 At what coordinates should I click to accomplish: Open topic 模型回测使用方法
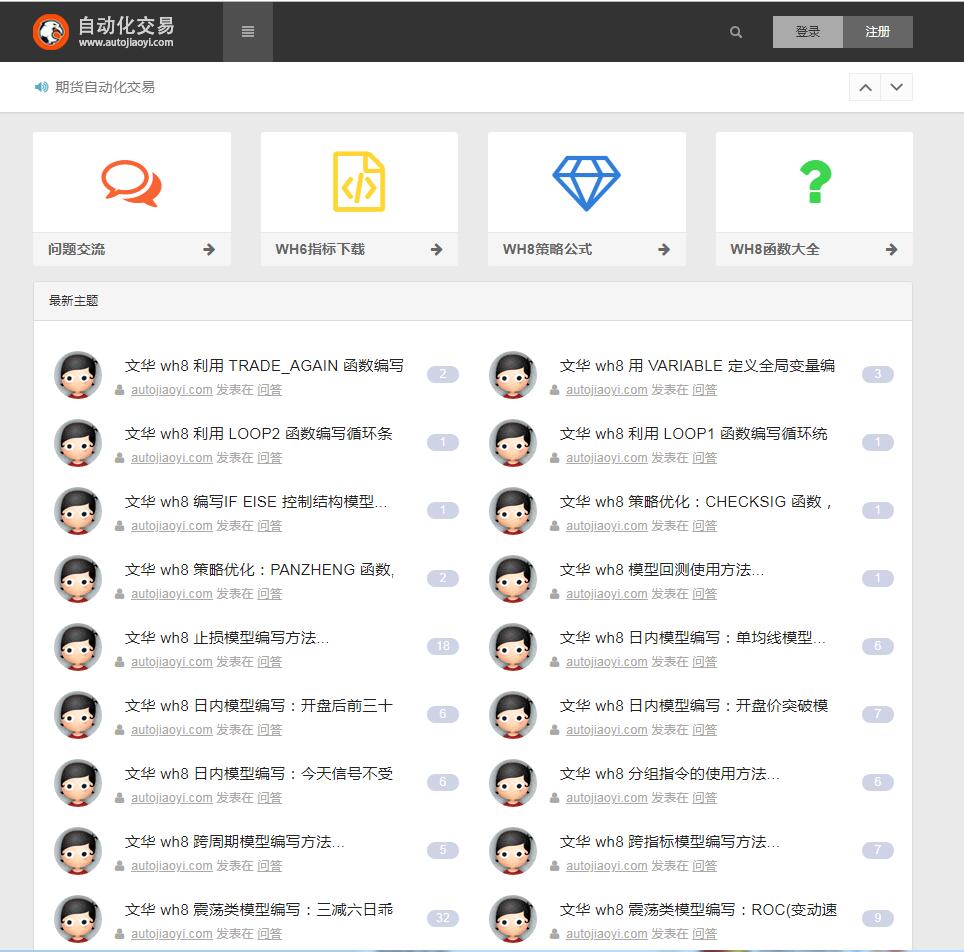click(662, 570)
